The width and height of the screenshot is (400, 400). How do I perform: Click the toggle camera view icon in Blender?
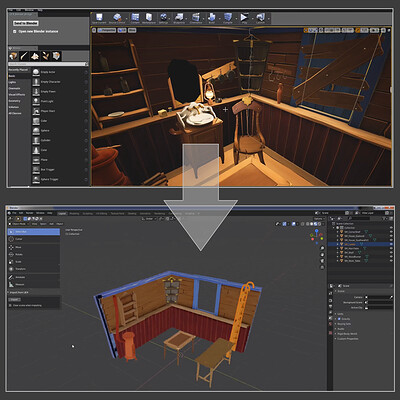point(322,261)
